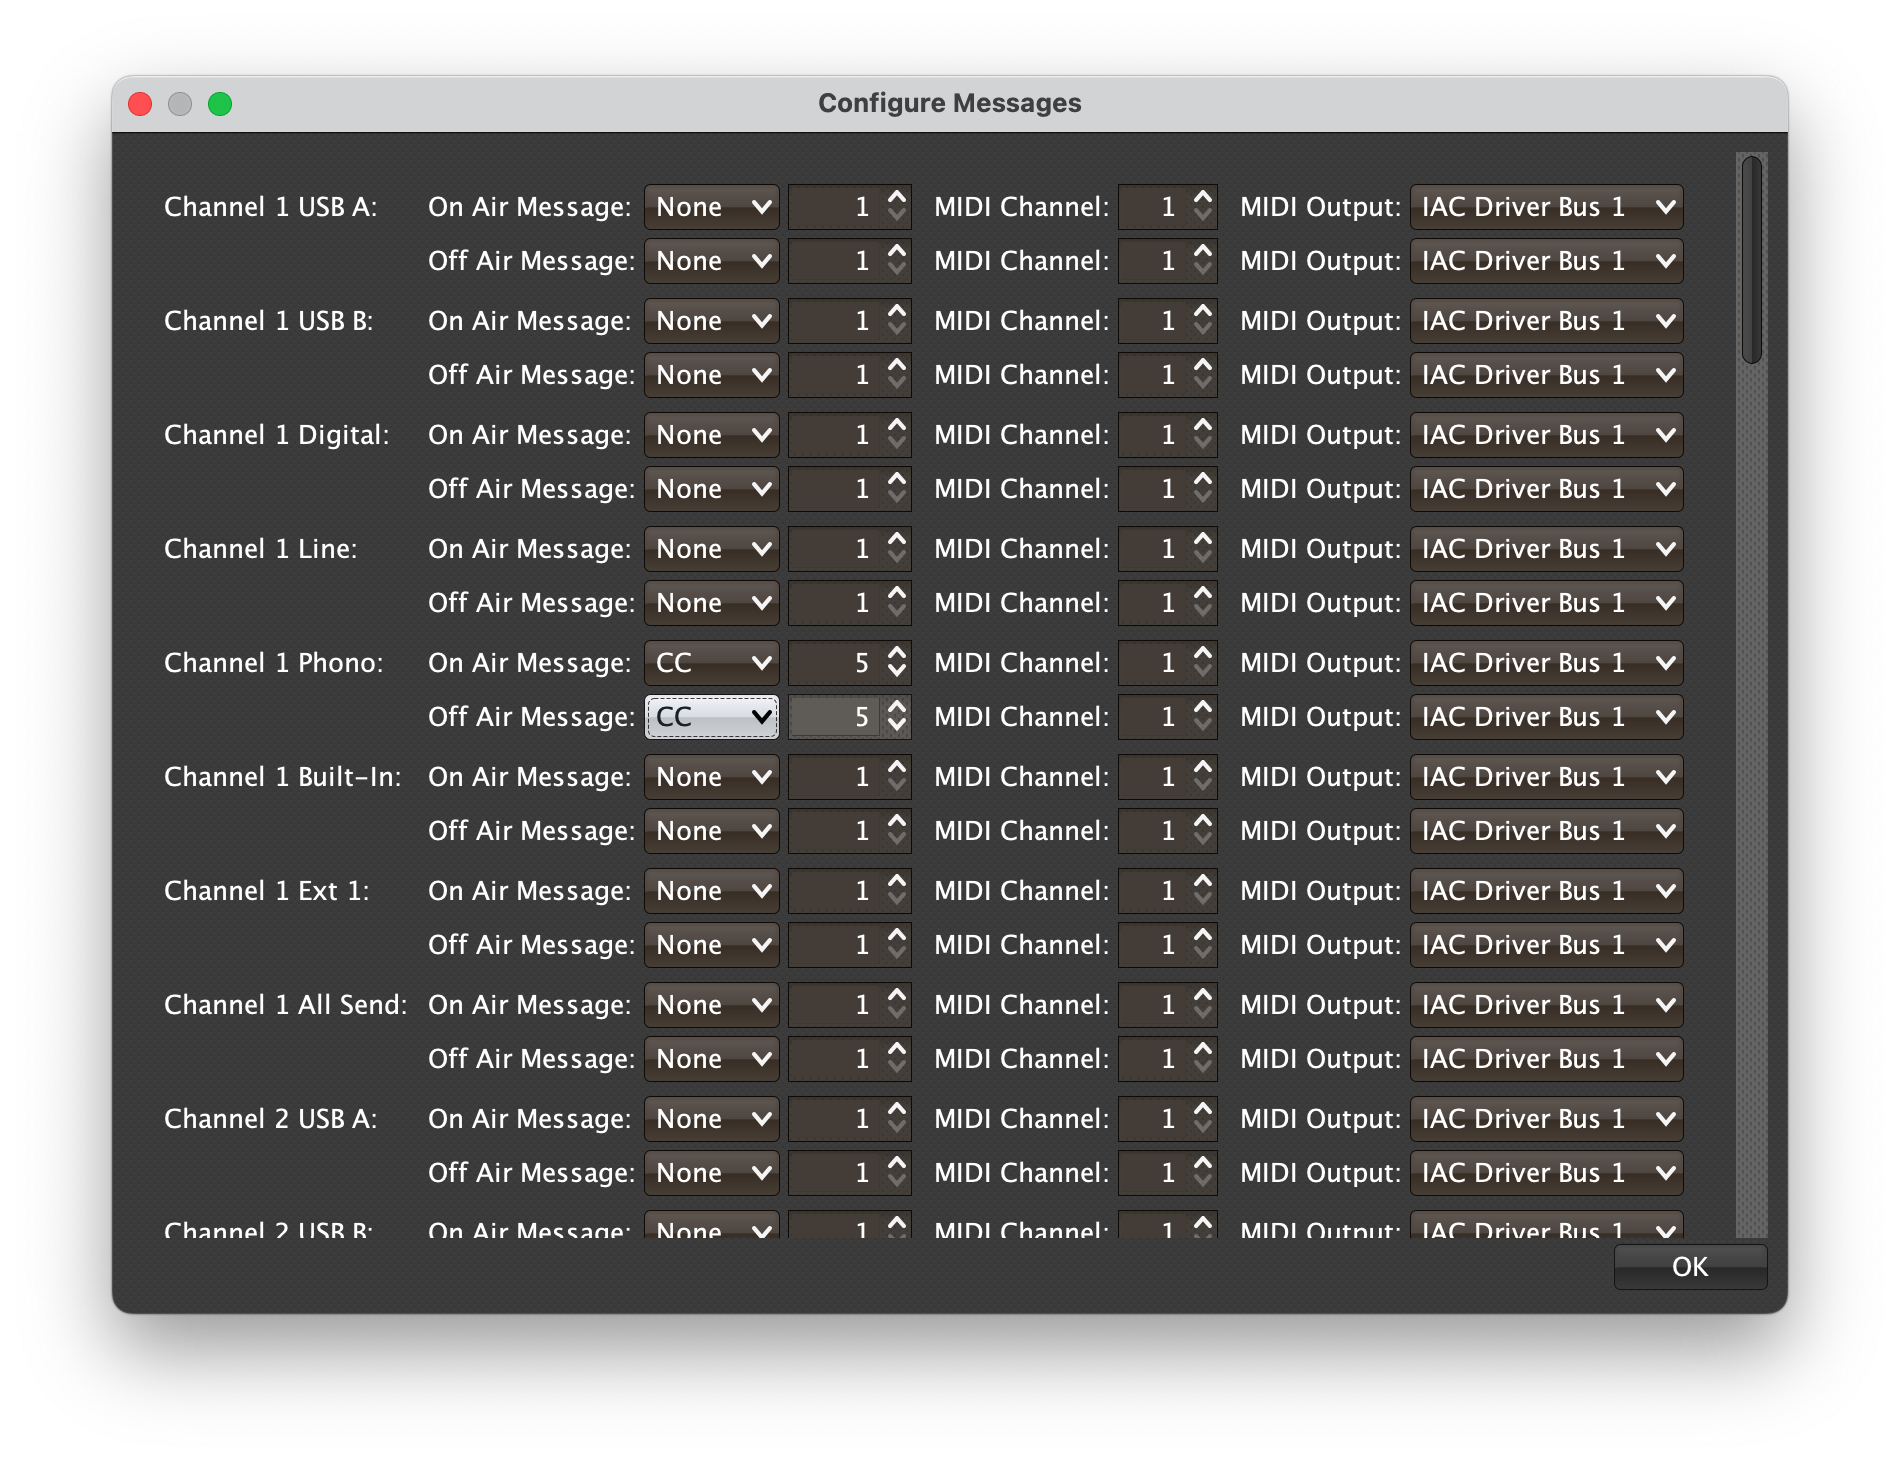Image resolution: width=1900 pixels, height=1462 pixels.
Task: Click Channel 1 Digital Off Air MIDI Channel field
Action: (x=1154, y=489)
